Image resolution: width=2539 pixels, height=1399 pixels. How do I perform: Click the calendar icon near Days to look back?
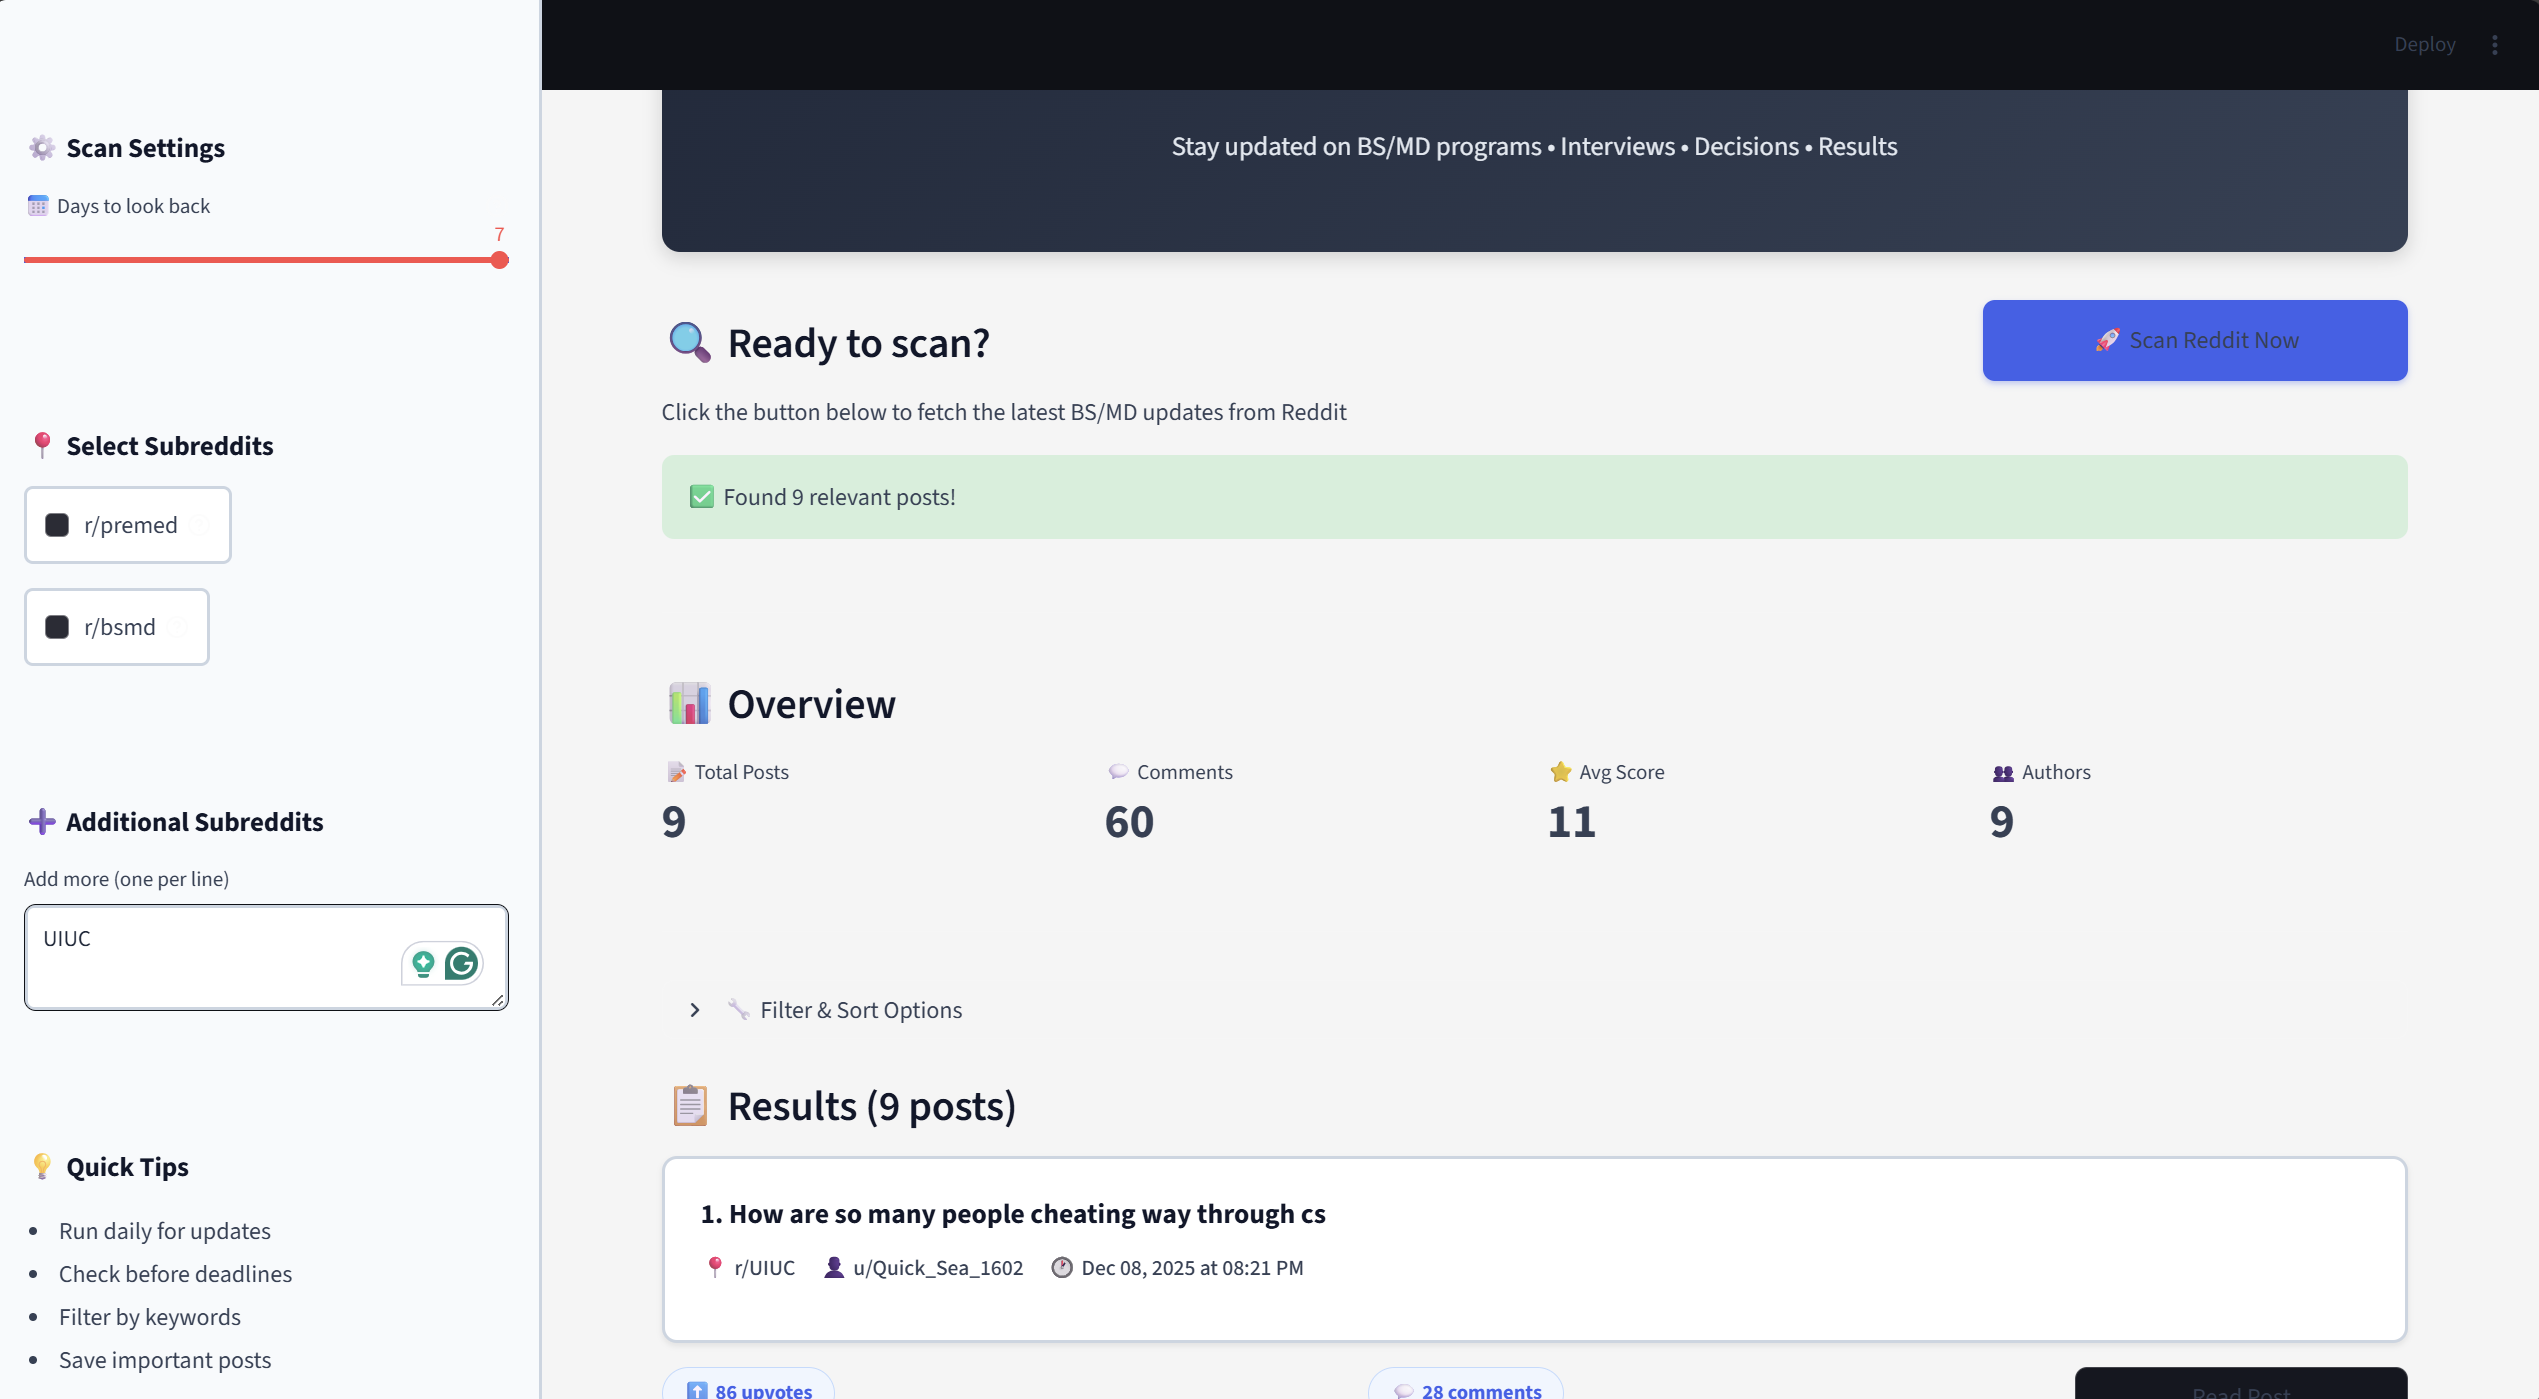[x=37, y=205]
